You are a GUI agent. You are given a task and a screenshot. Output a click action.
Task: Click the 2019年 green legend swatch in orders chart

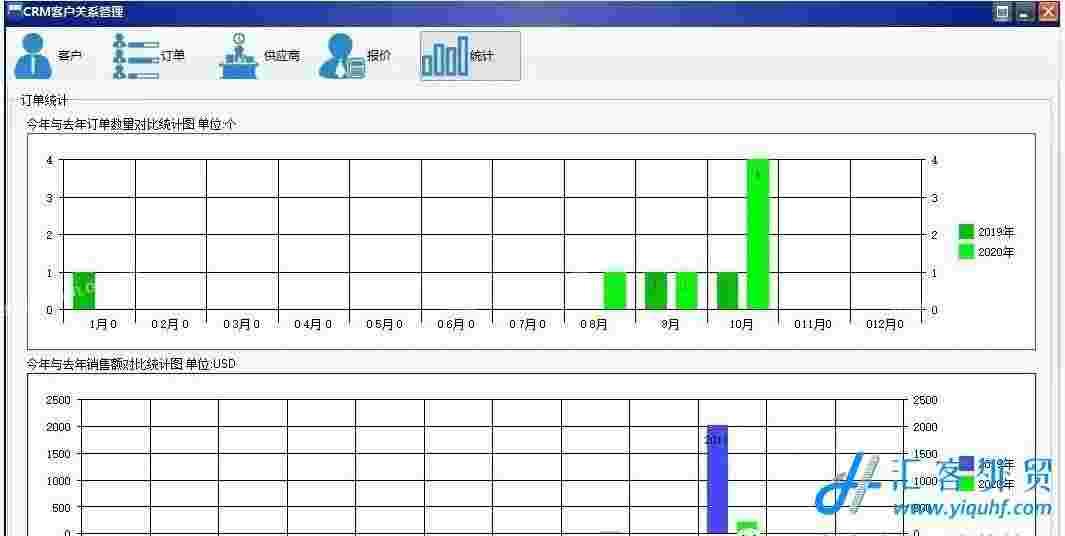coord(966,232)
